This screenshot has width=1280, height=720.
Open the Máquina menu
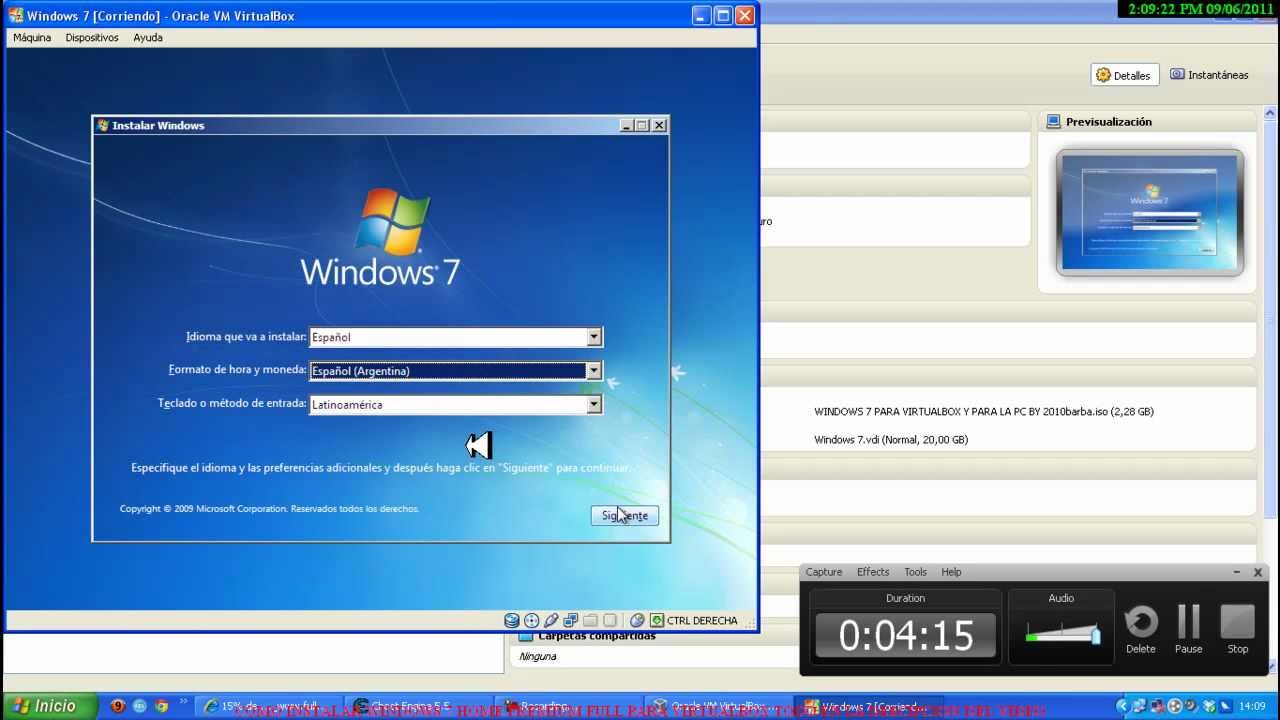point(32,37)
